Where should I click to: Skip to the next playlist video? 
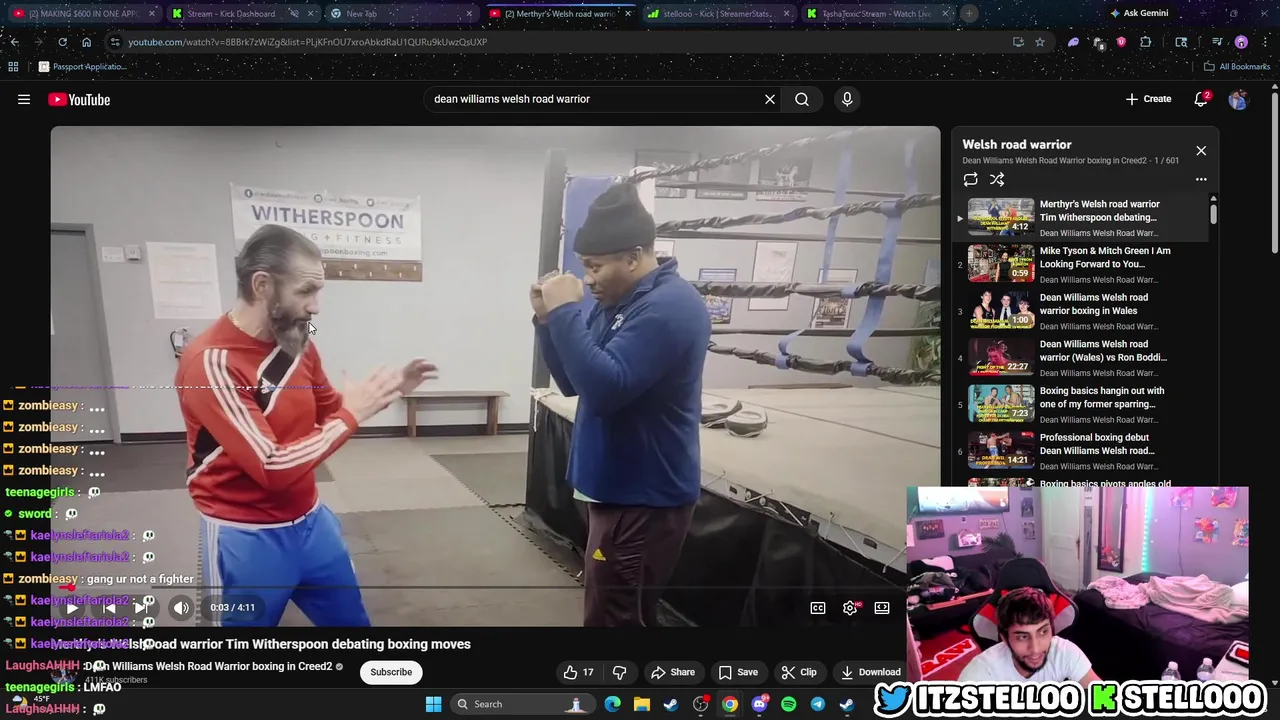(141, 607)
